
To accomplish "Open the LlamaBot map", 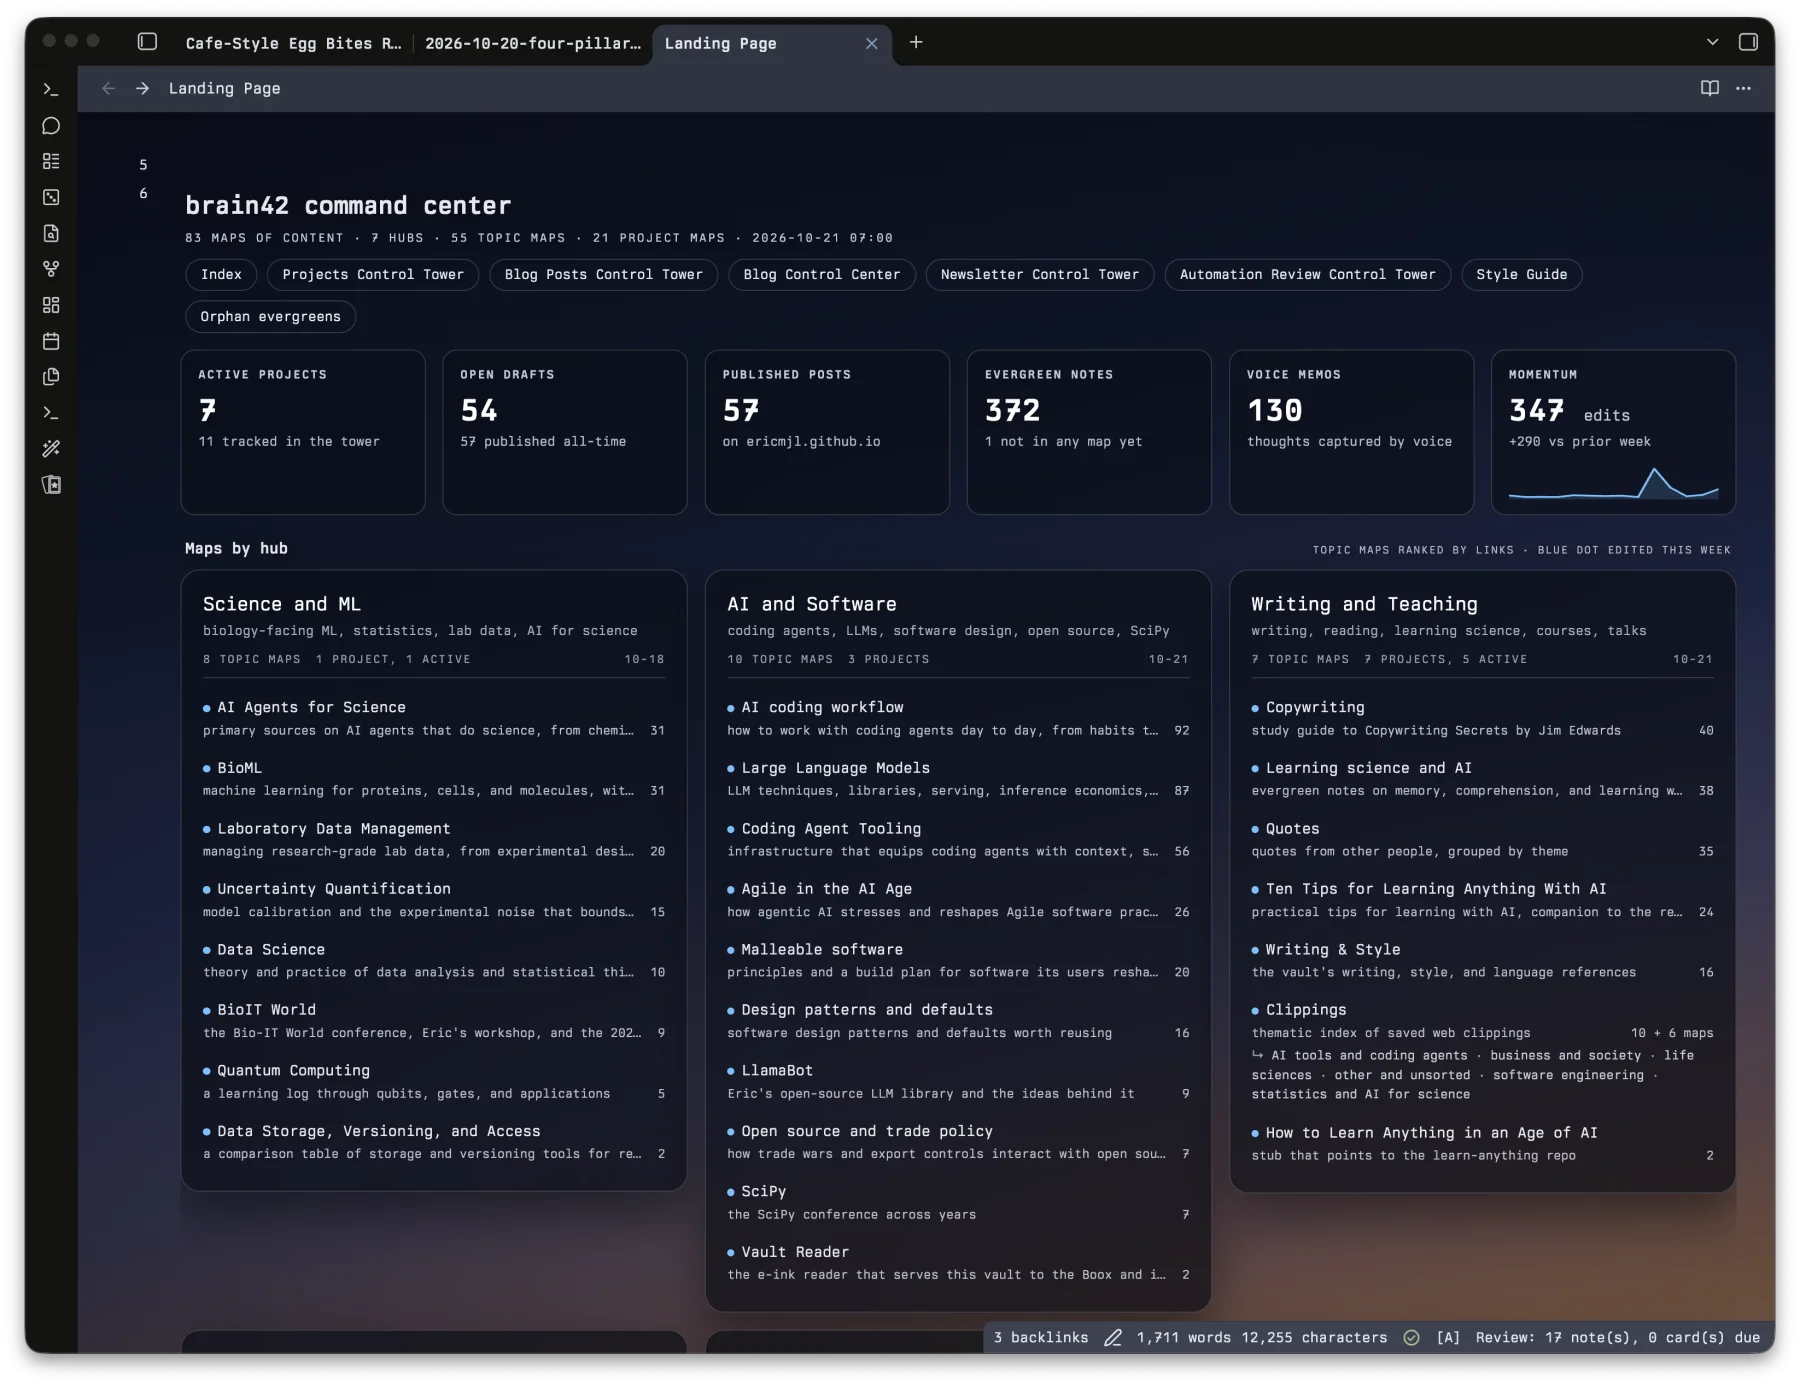I will [777, 1071].
